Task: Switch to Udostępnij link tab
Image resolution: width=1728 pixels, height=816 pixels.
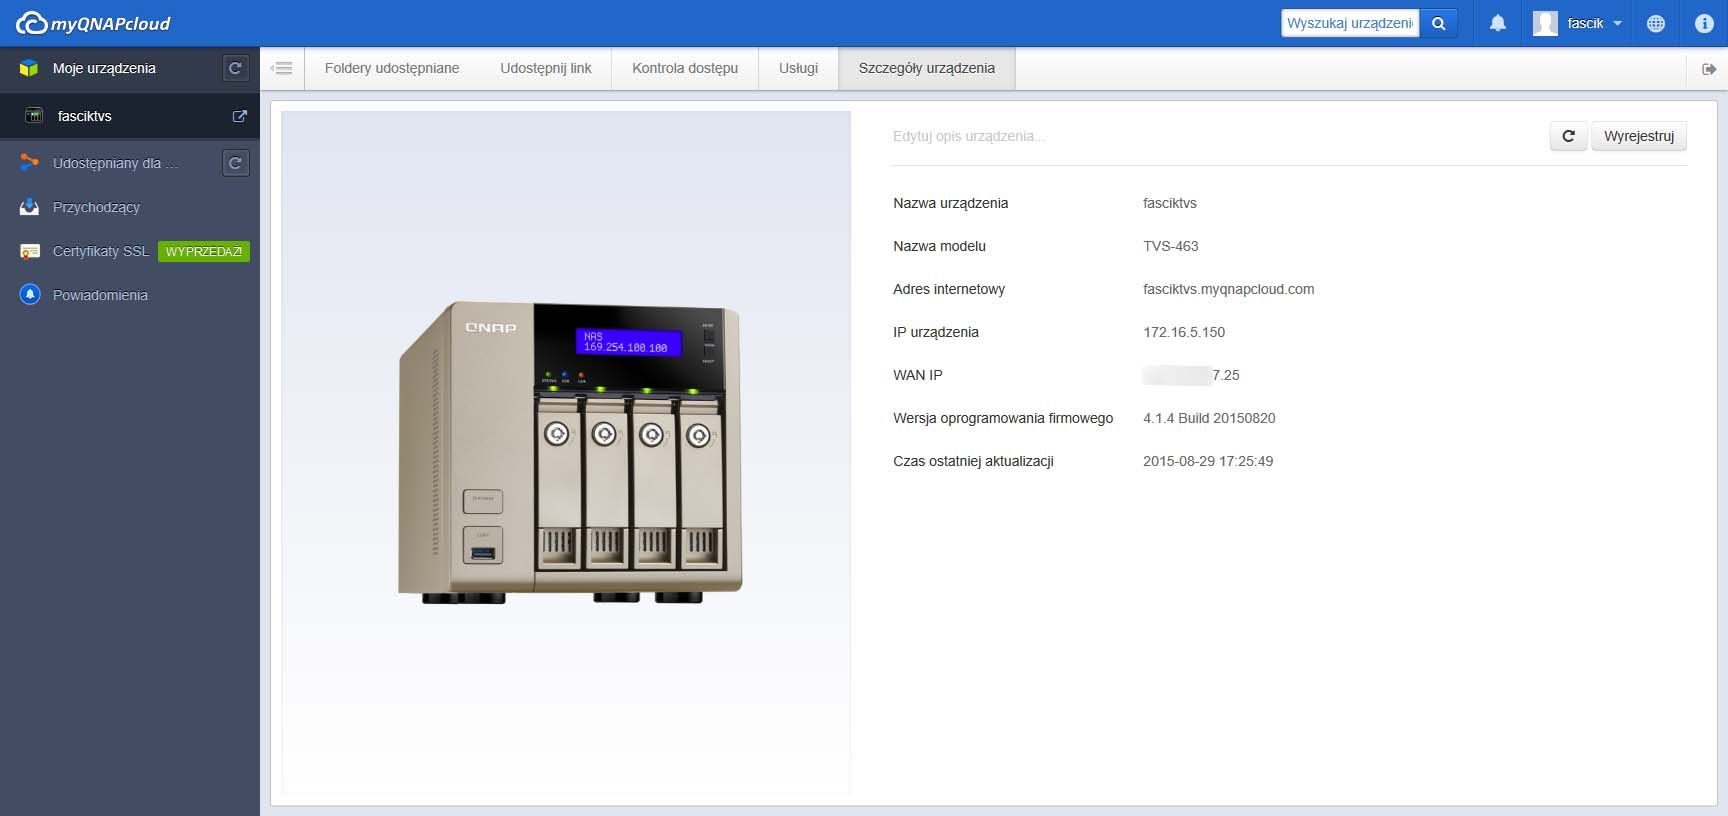Action: coord(546,68)
